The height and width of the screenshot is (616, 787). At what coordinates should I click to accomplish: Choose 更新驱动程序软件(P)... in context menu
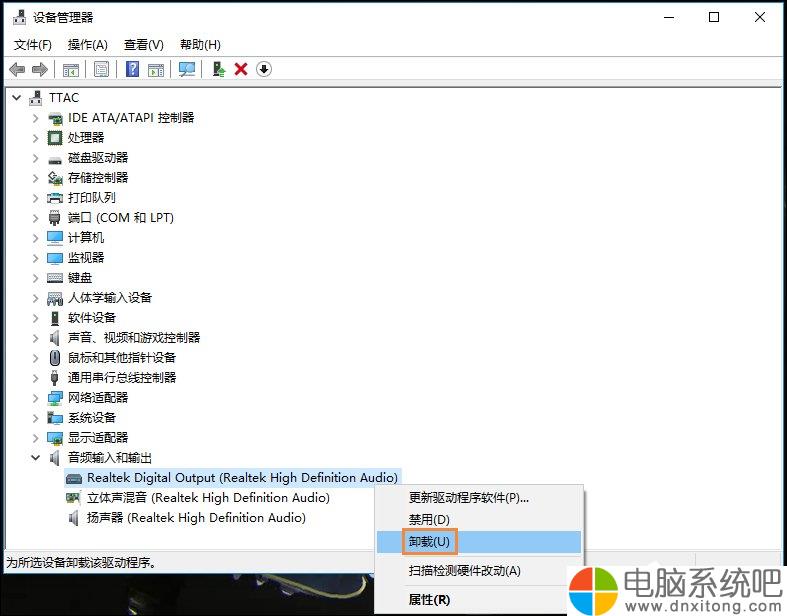(479, 498)
